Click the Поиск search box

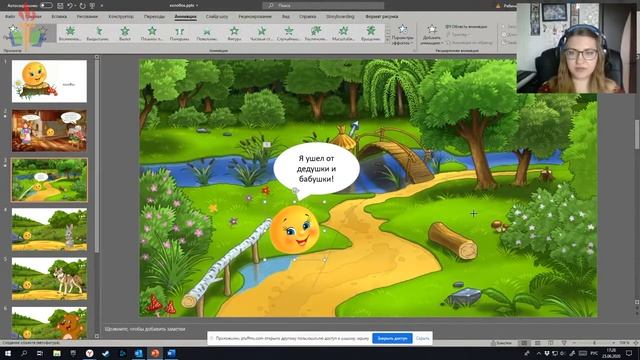tap(323, 6)
